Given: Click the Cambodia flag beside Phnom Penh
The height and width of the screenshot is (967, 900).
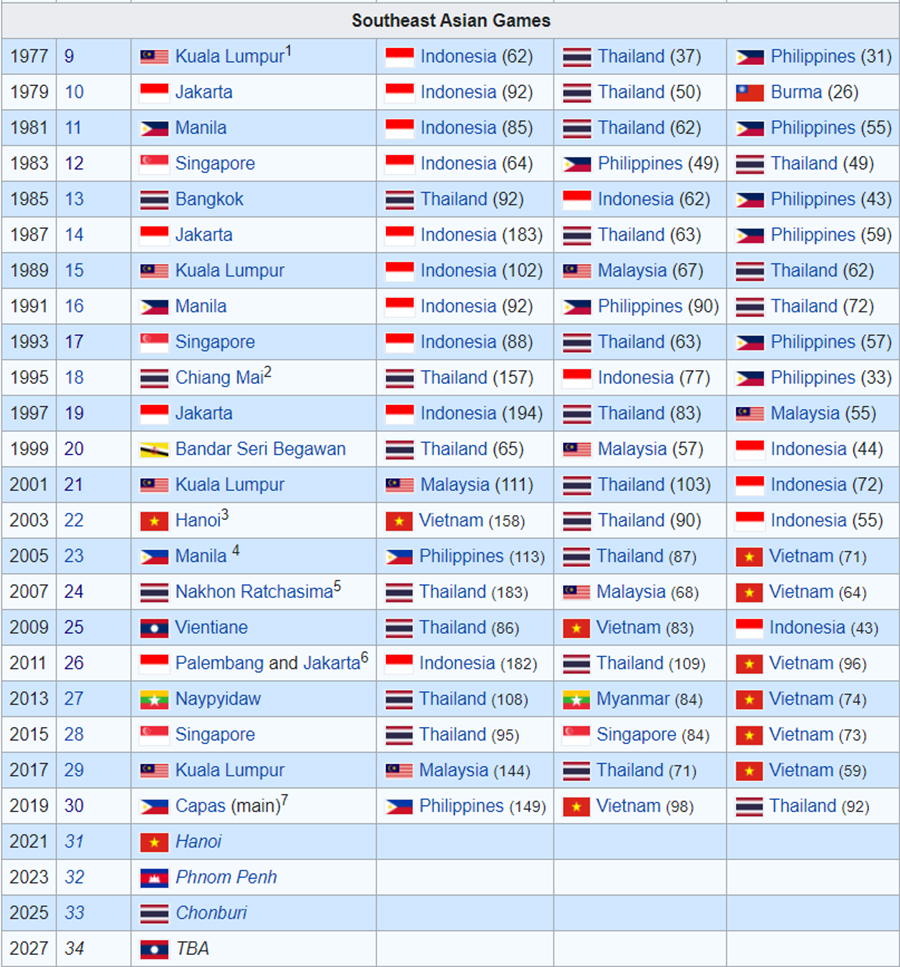Looking at the screenshot, I should pyautogui.click(x=154, y=878).
